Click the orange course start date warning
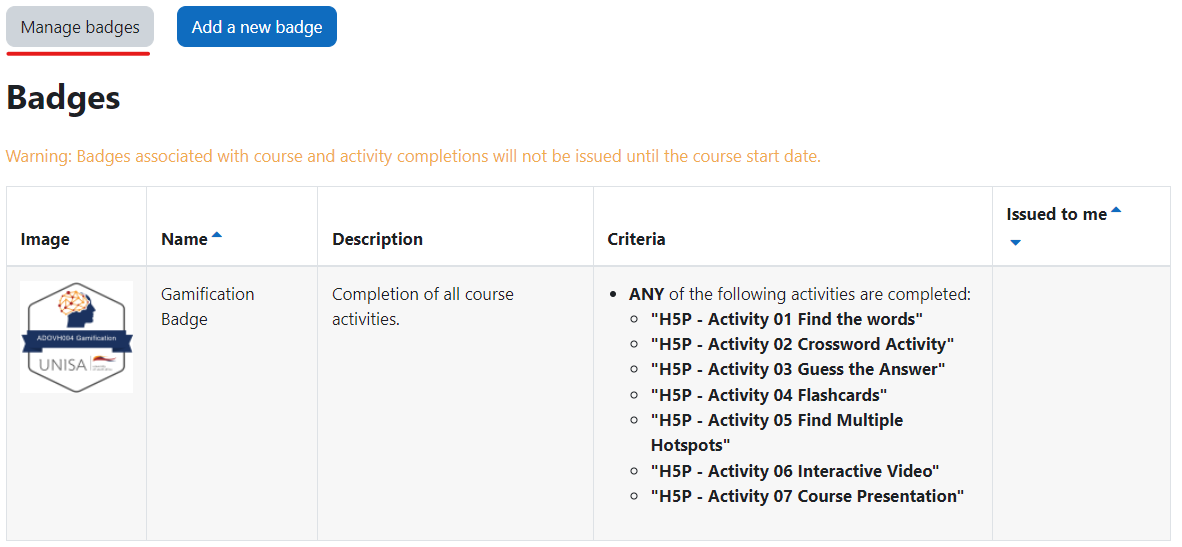 pos(413,157)
